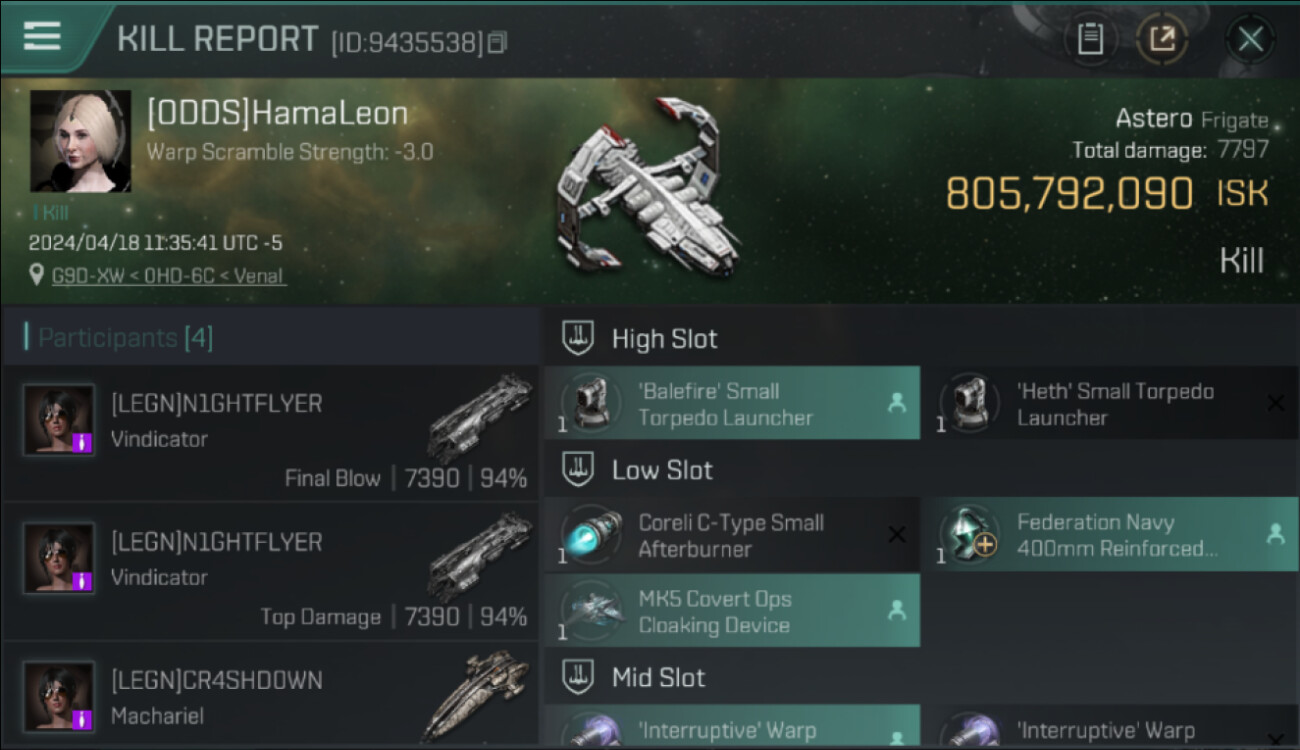1300x750 pixels.
Task: Open the CR4SHD0WN Machariel participant entry
Action: (270, 695)
